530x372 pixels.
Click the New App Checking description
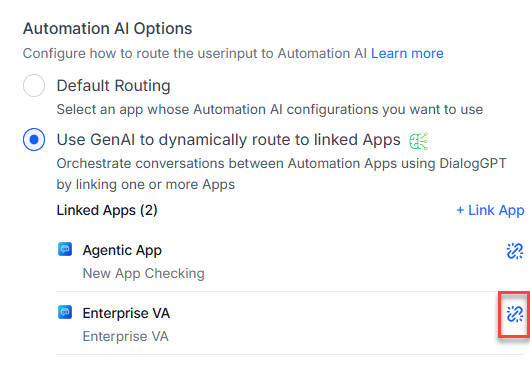[x=144, y=273]
